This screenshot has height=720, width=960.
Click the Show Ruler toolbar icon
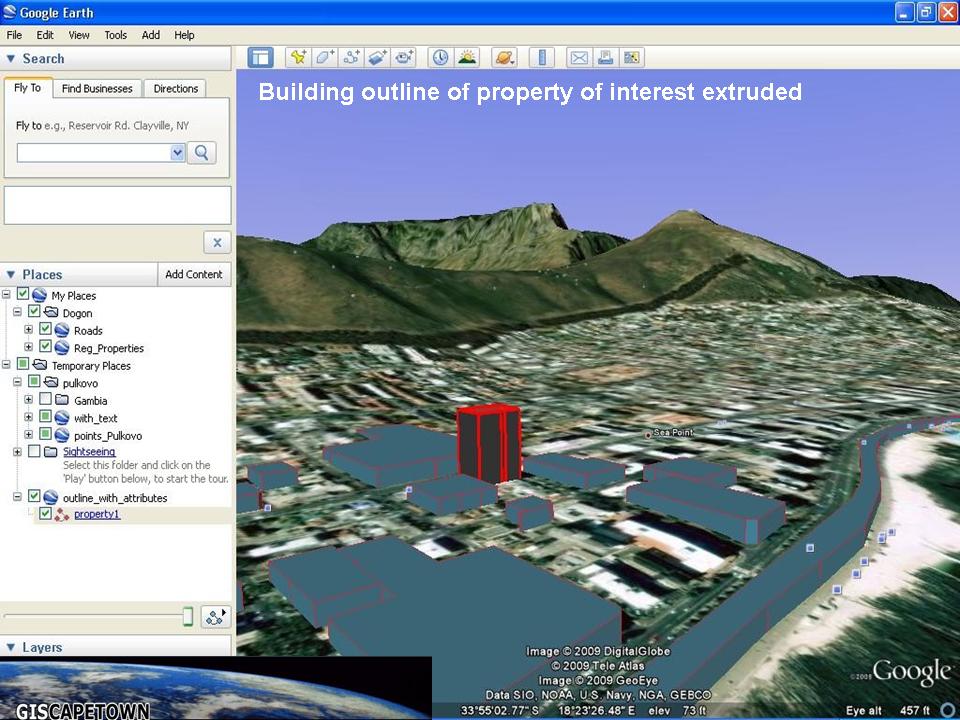pos(542,58)
